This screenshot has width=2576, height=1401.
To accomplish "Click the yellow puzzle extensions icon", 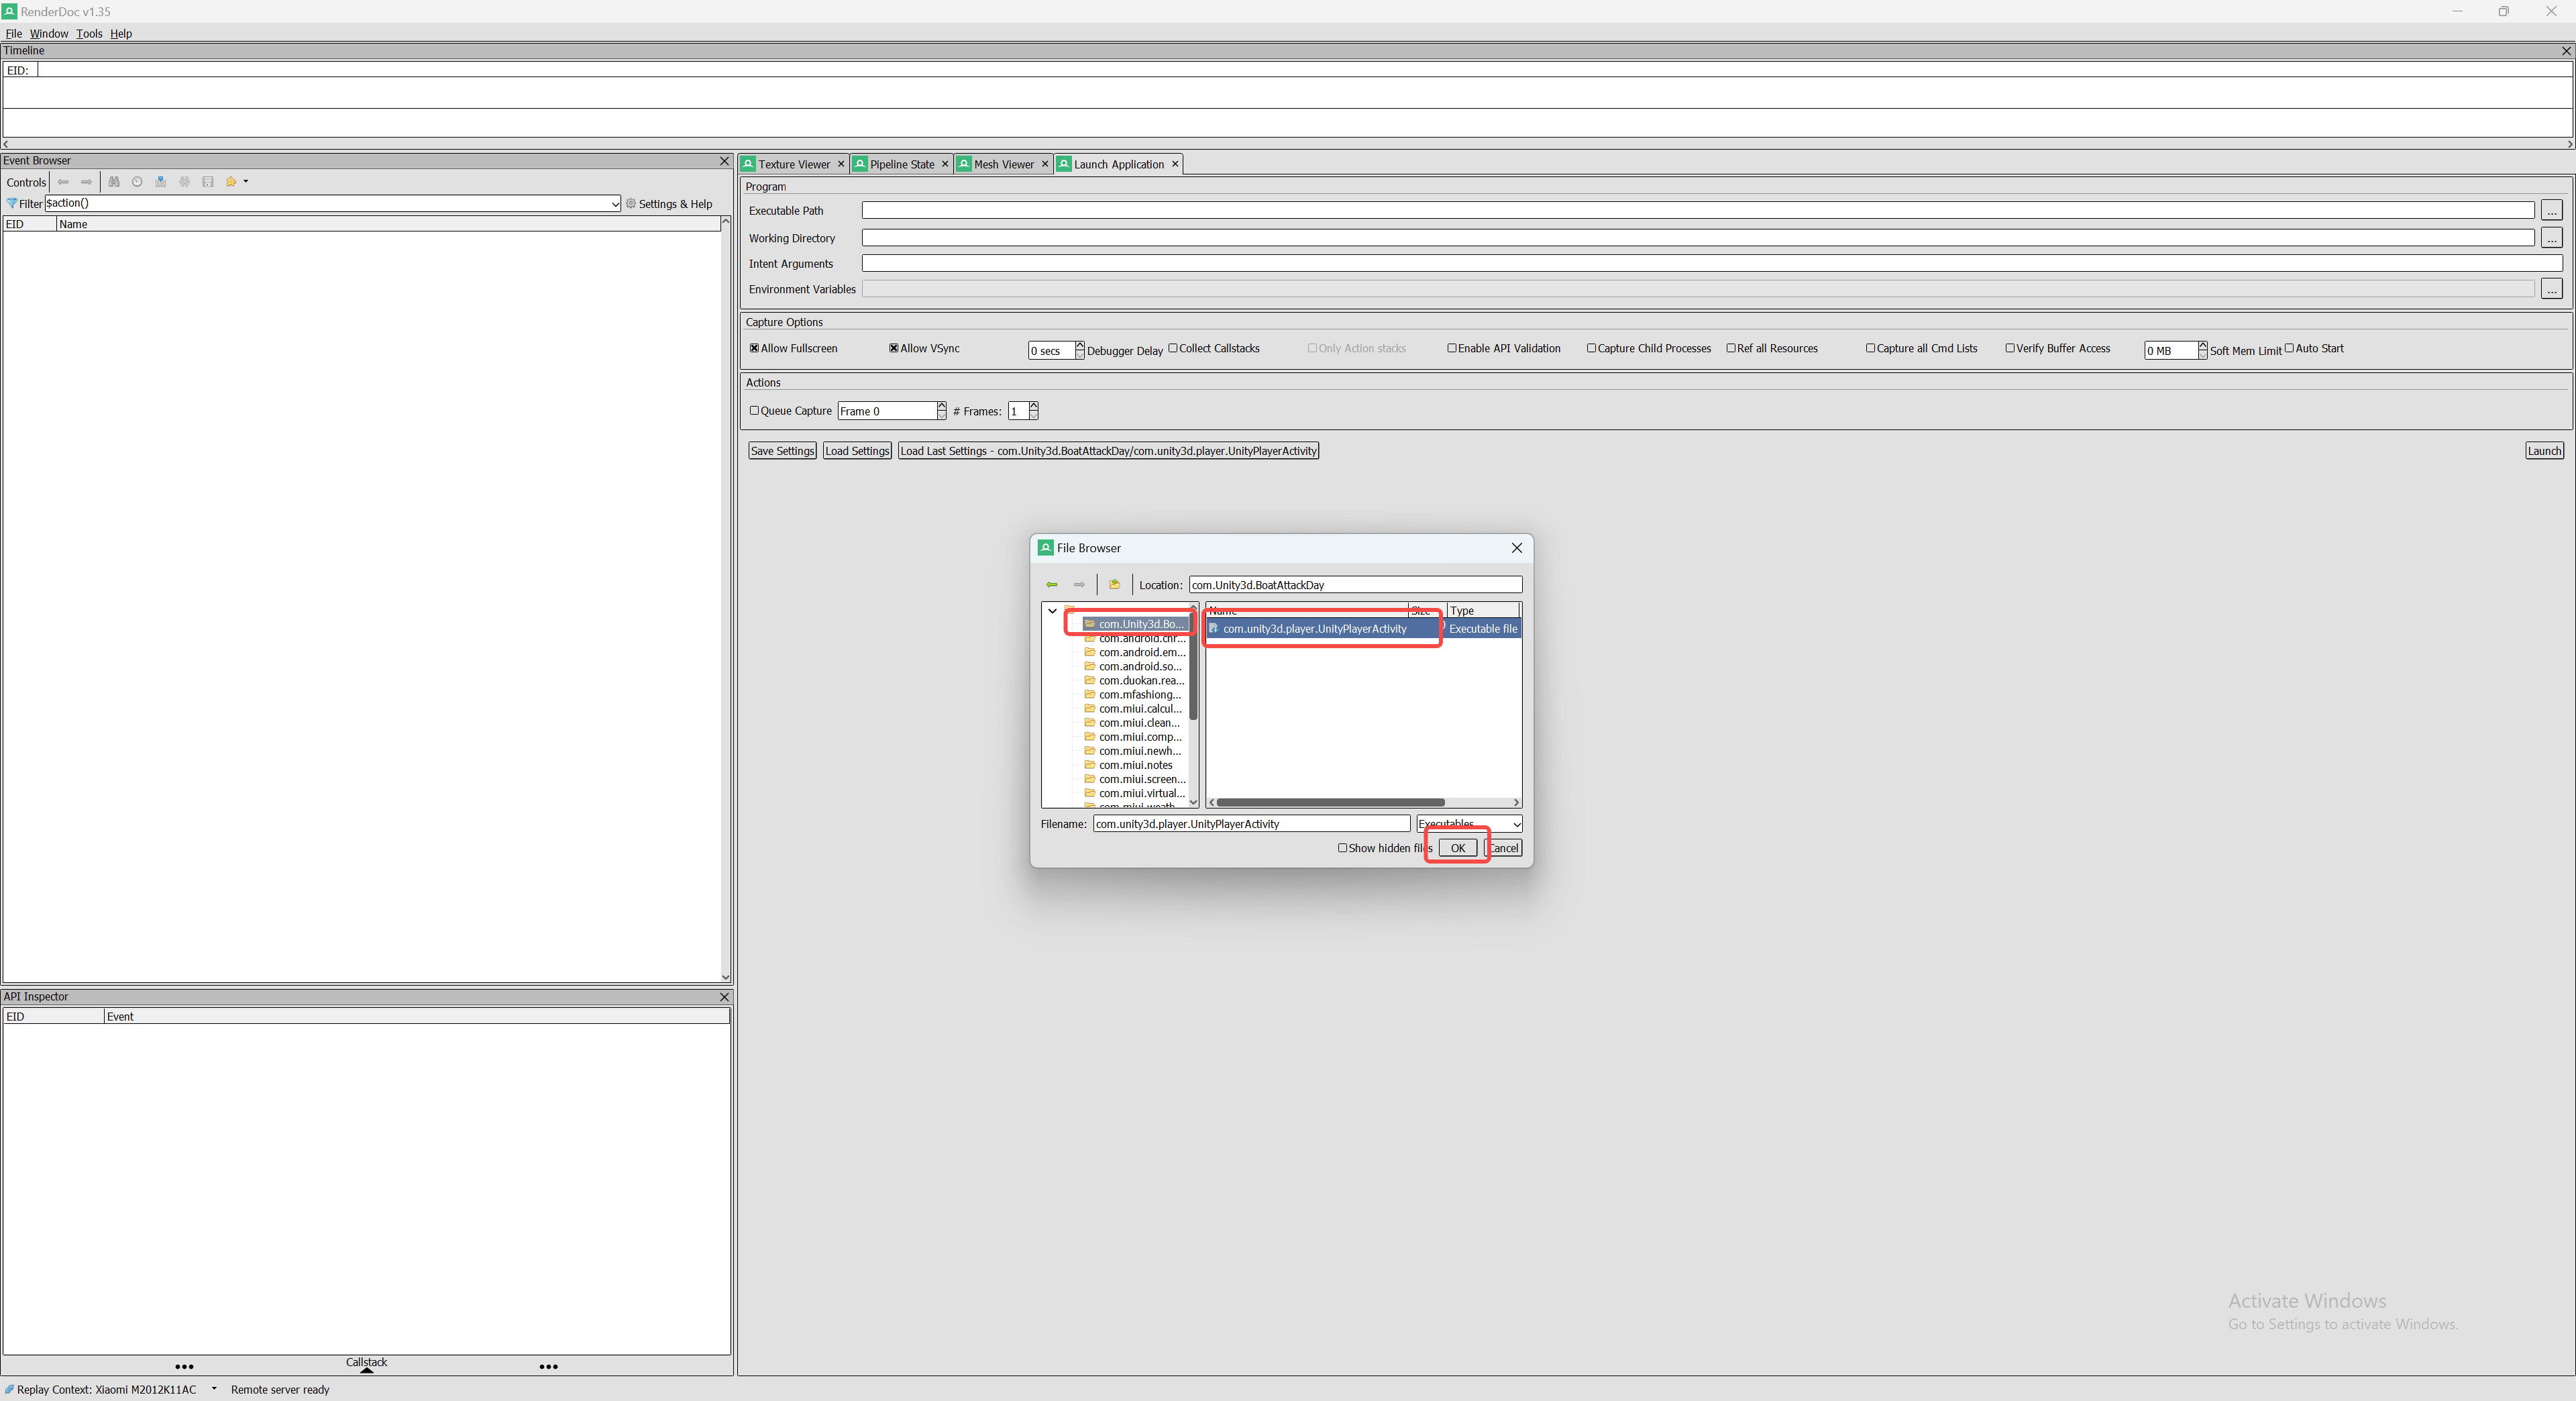I will 232,182.
